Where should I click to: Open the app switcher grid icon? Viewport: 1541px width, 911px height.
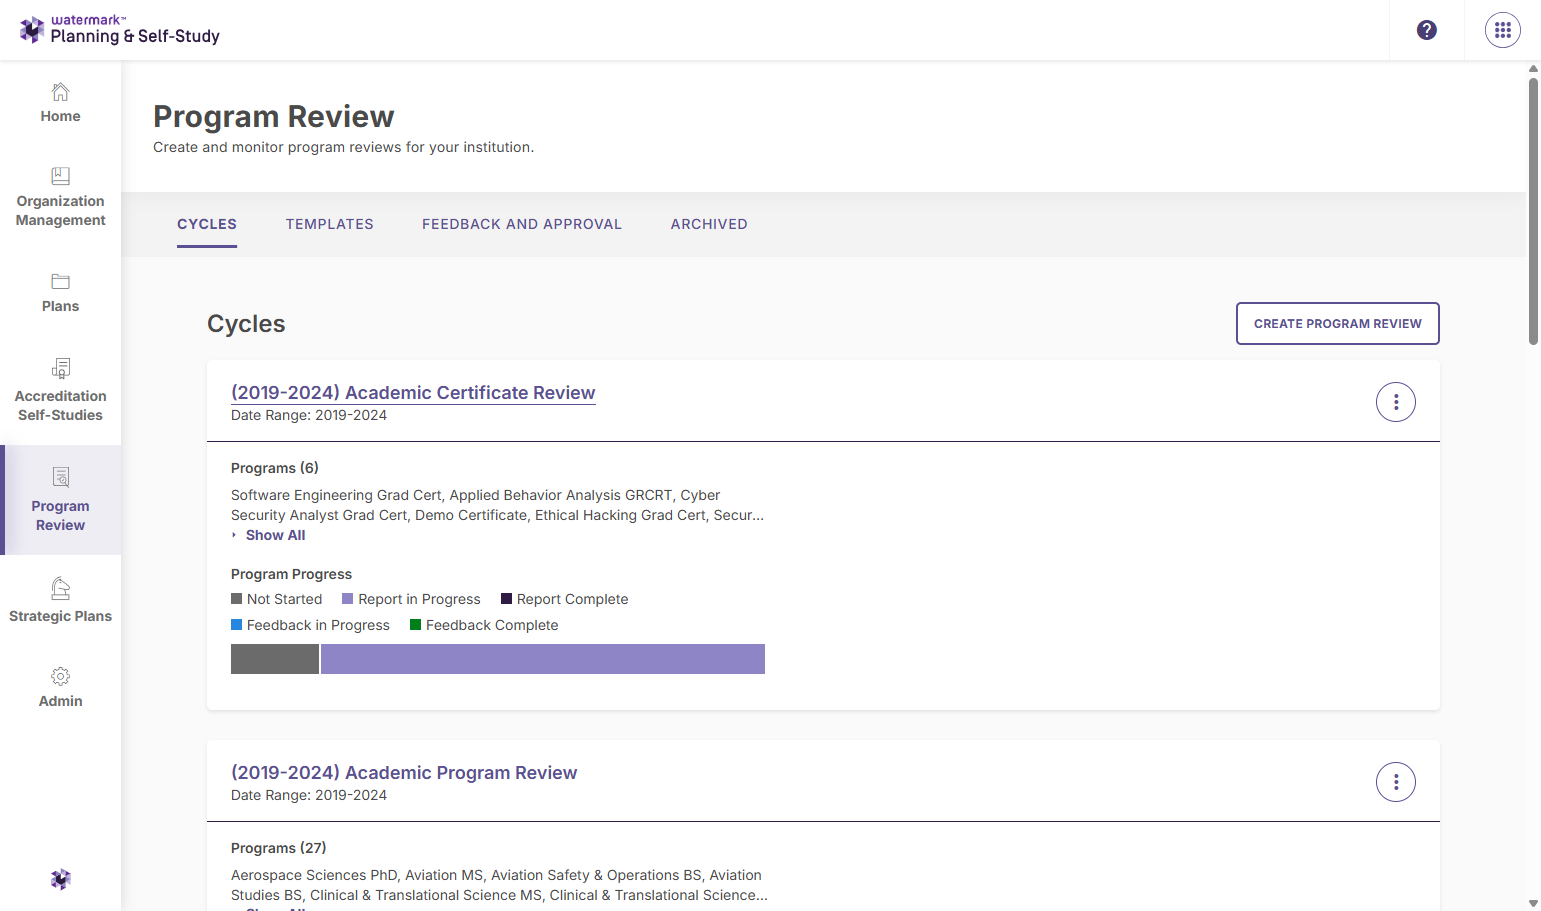pos(1502,30)
